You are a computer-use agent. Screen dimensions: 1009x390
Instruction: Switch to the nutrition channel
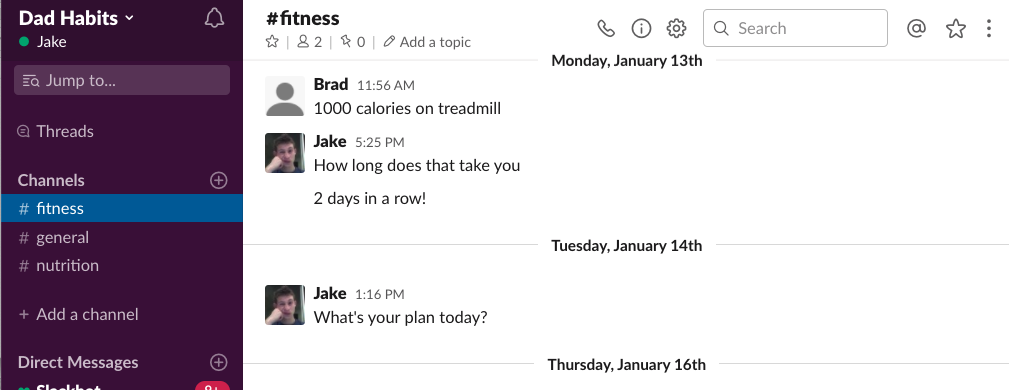coord(122,265)
